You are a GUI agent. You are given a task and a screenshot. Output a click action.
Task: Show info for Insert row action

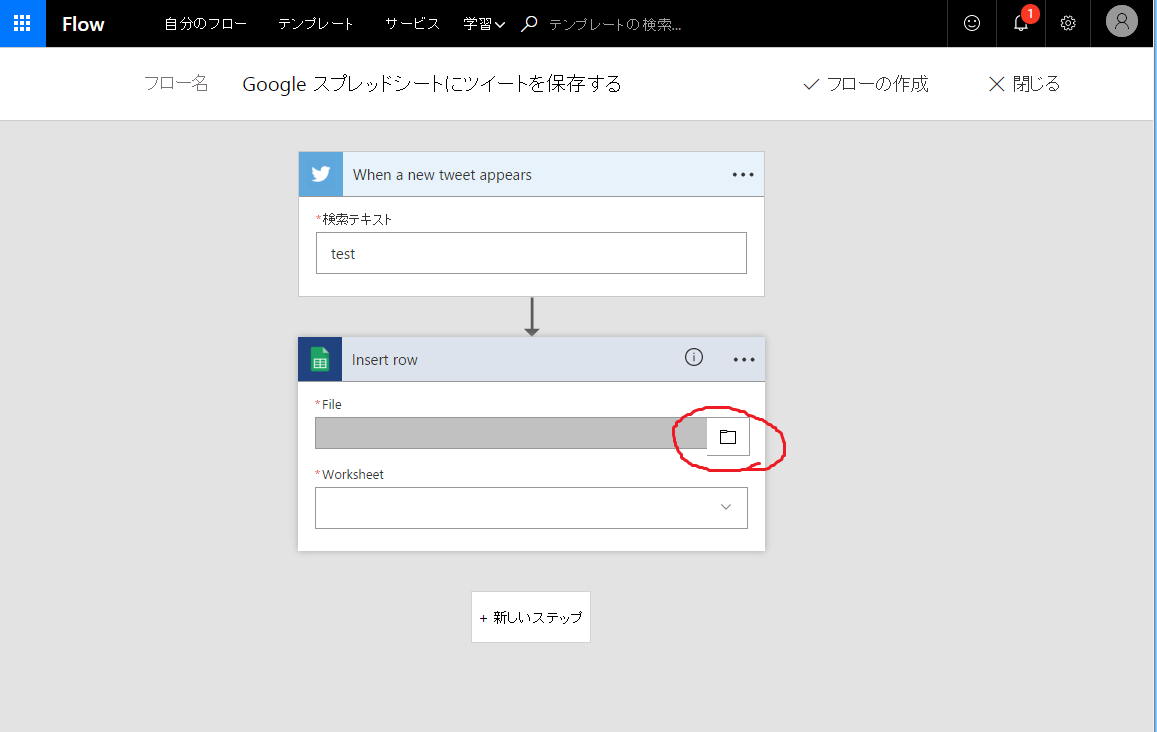click(694, 357)
